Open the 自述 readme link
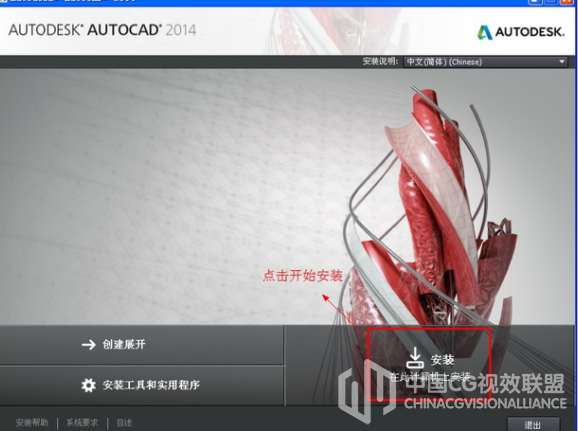 [124, 423]
